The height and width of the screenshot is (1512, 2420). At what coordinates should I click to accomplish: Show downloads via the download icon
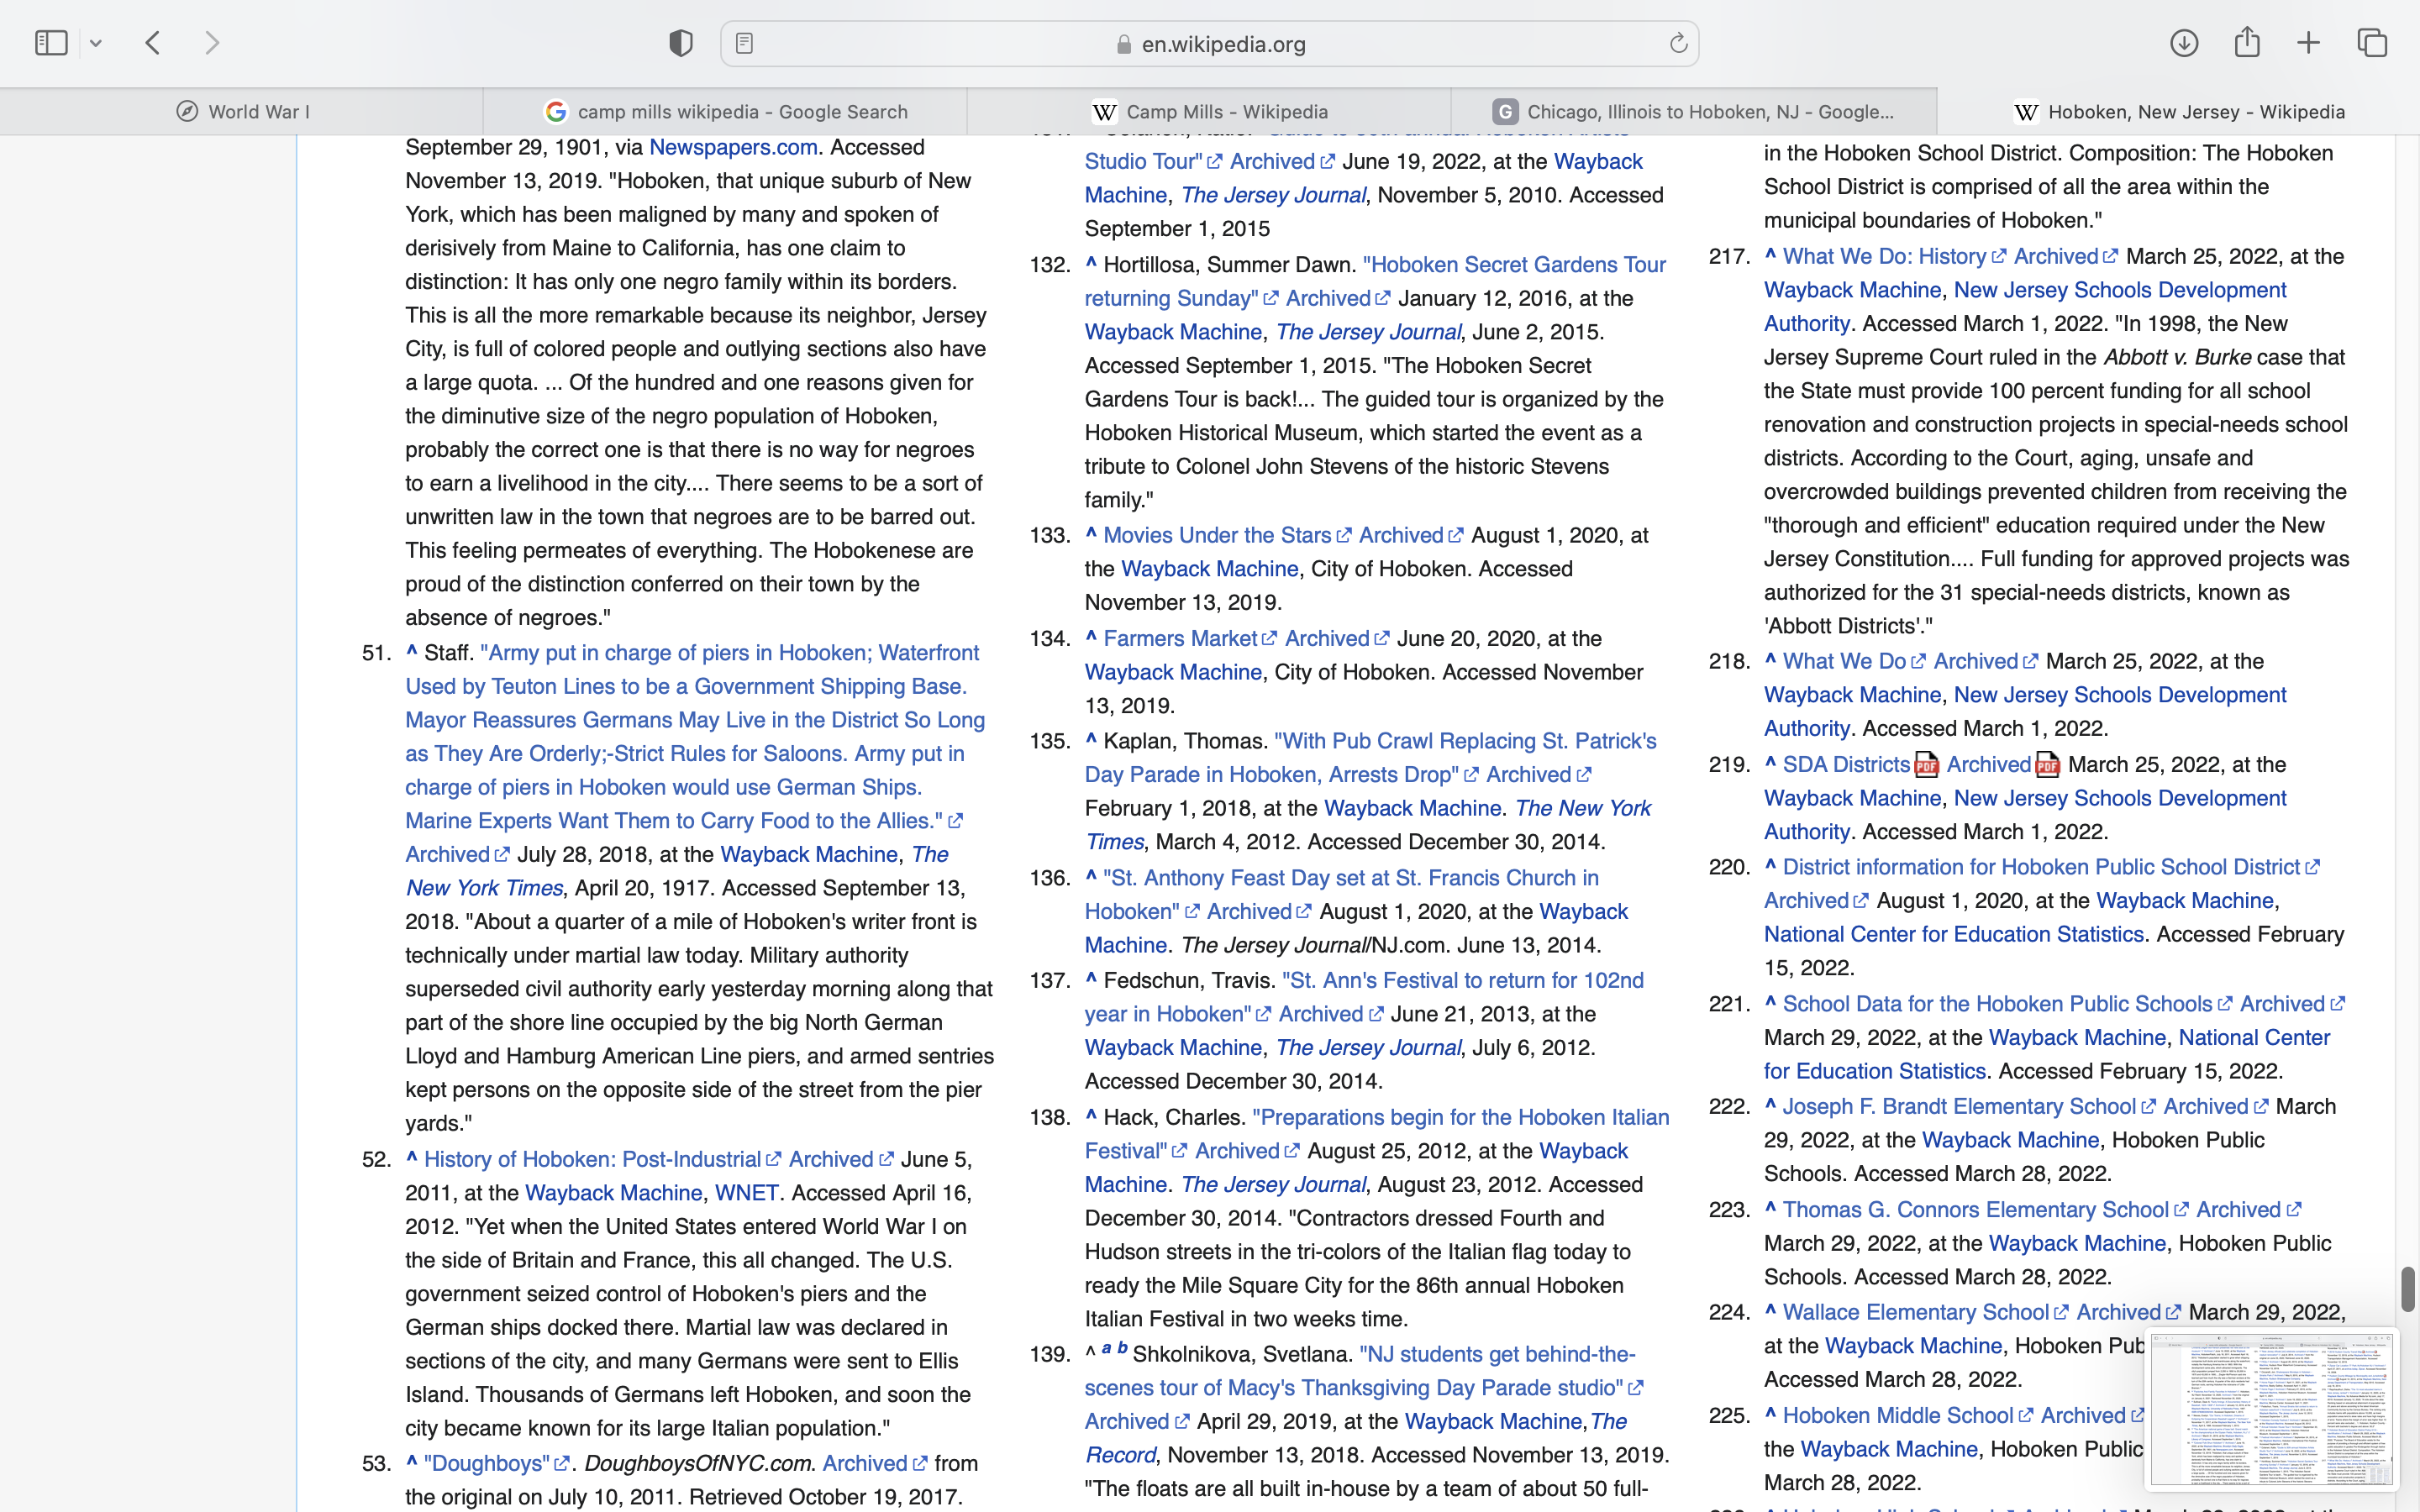[2184, 43]
